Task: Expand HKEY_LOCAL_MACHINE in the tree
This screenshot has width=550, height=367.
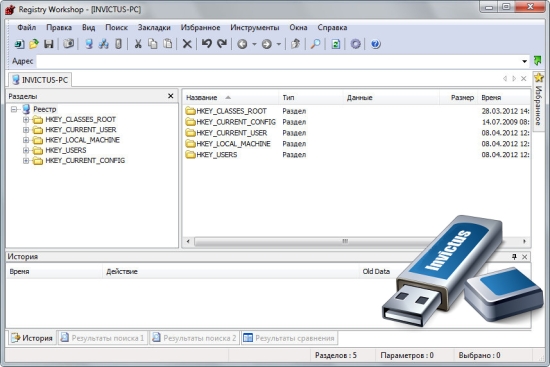Action: (x=26, y=140)
